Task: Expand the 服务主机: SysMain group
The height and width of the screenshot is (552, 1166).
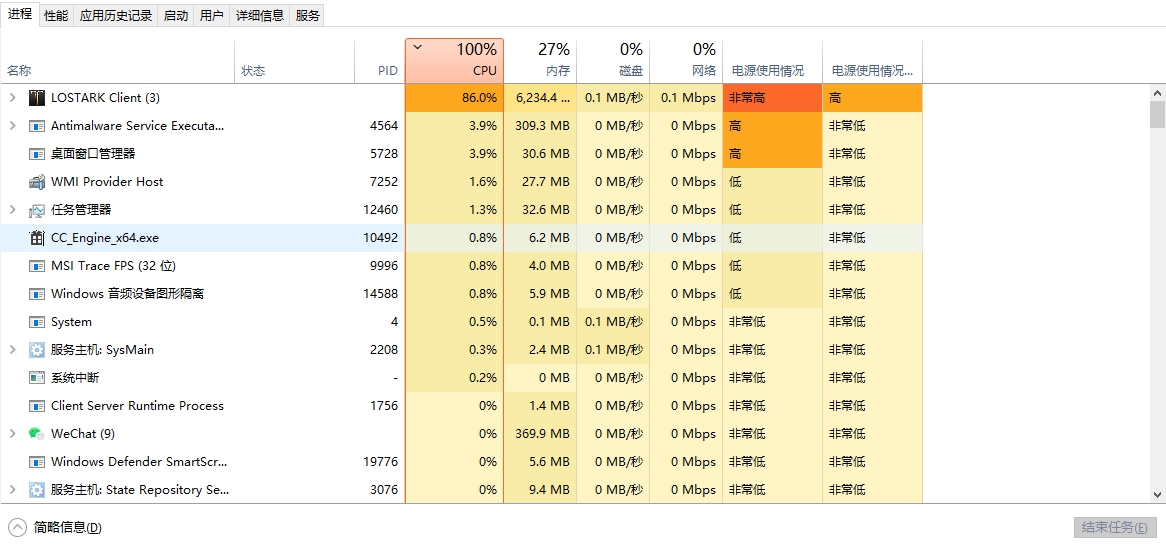Action: point(12,350)
